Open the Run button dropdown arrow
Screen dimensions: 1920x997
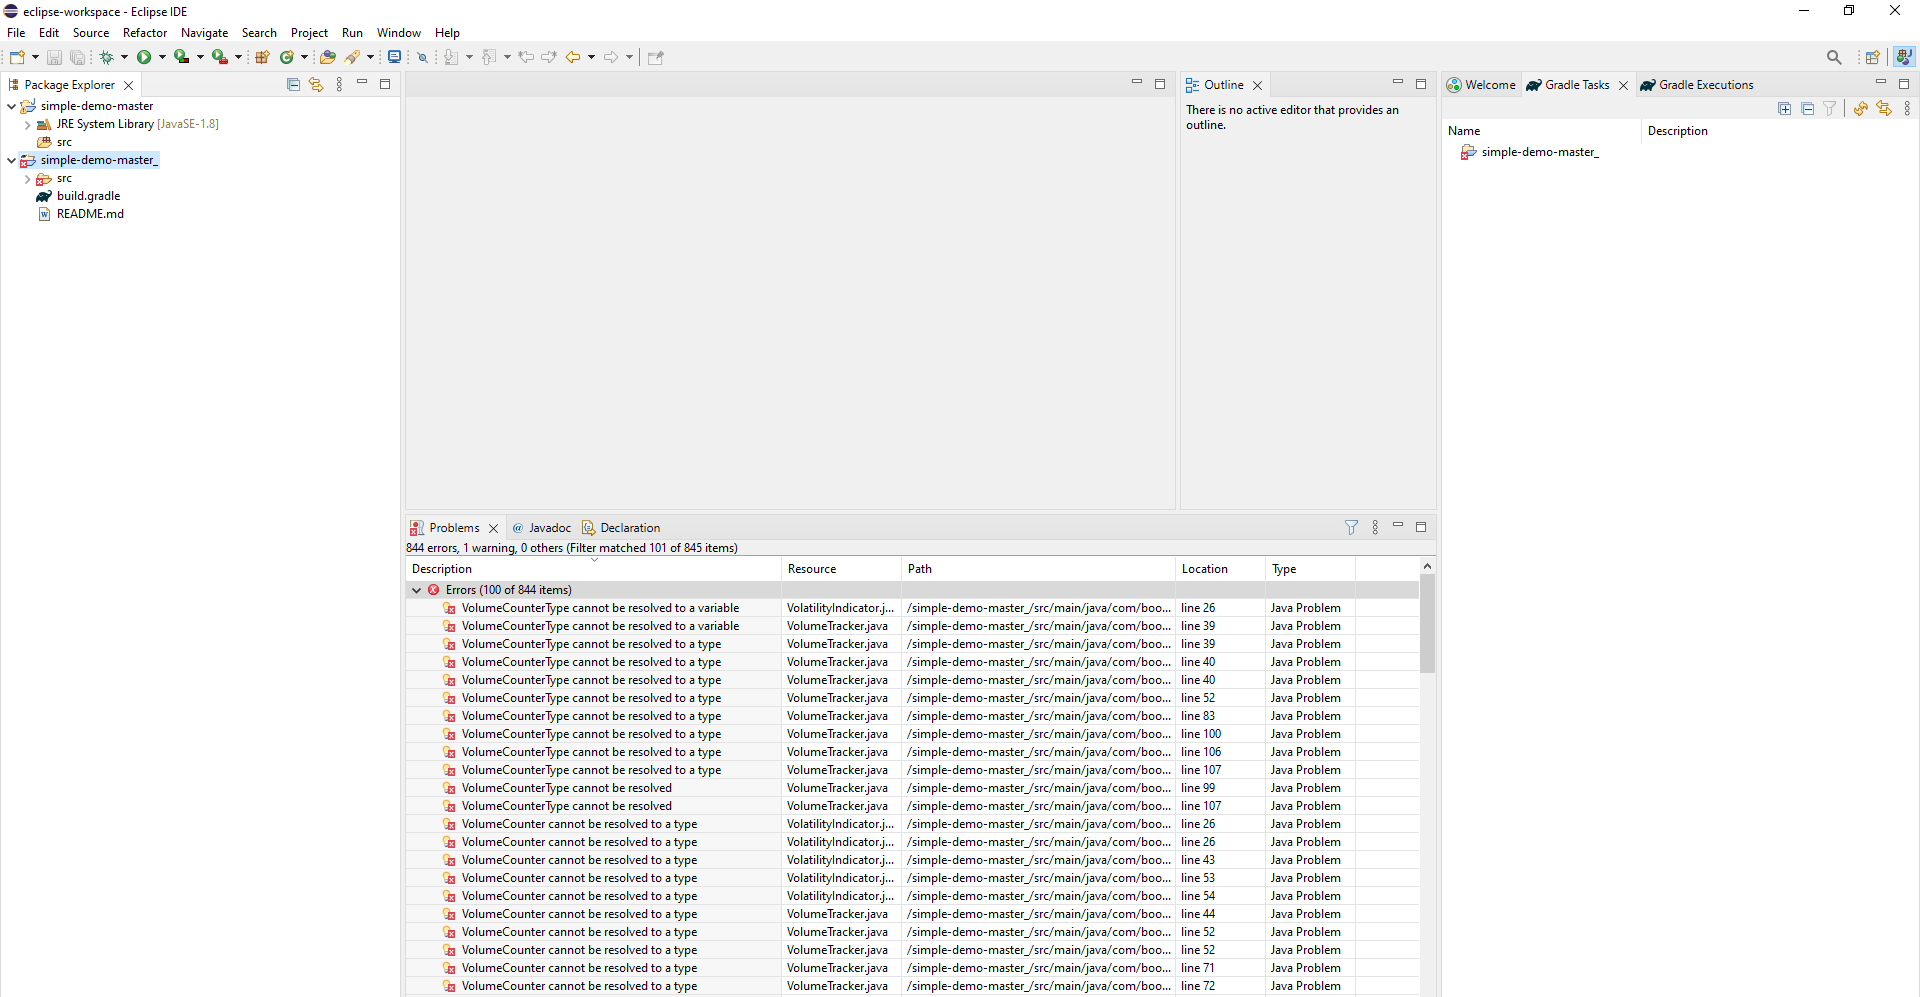[x=160, y=57]
